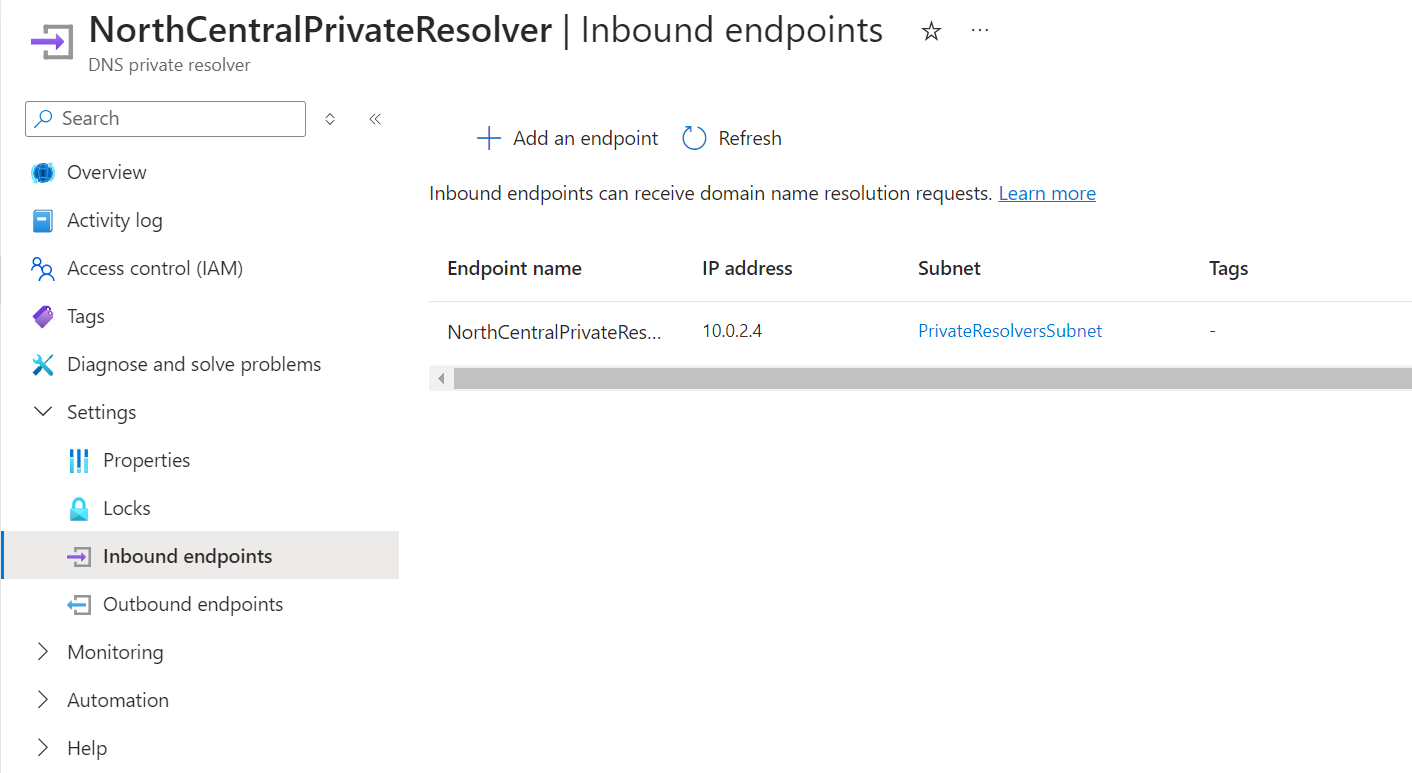Viewport: 1412px width, 773px height.
Task: Select the NorthCentralPrivateRes... endpoint row name
Action: pyautogui.click(x=554, y=331)
